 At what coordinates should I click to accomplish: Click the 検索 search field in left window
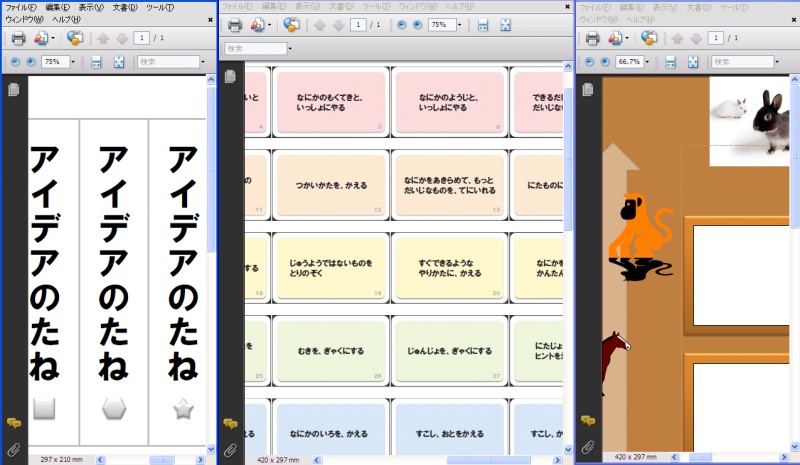pyautogui.click(x=168, y=62)
